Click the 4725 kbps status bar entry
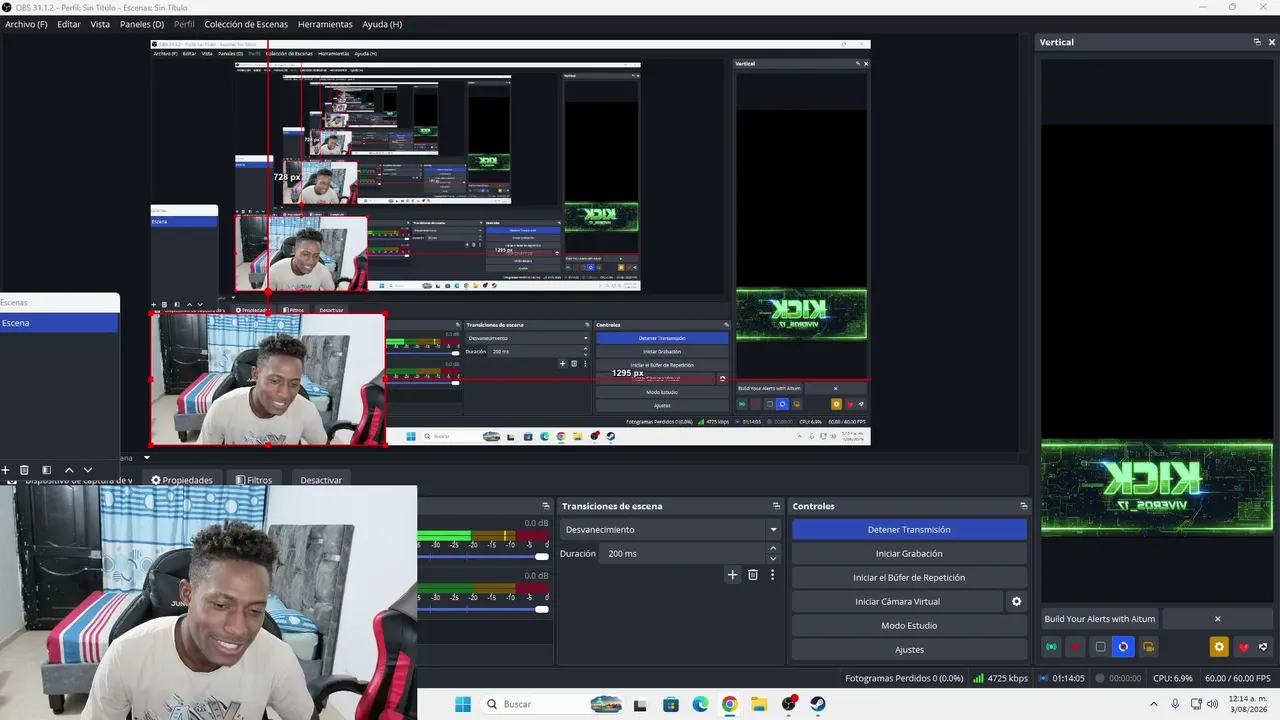Image resolution: width=1280 pixels, height=720 pixels. tap(1000, 678)
